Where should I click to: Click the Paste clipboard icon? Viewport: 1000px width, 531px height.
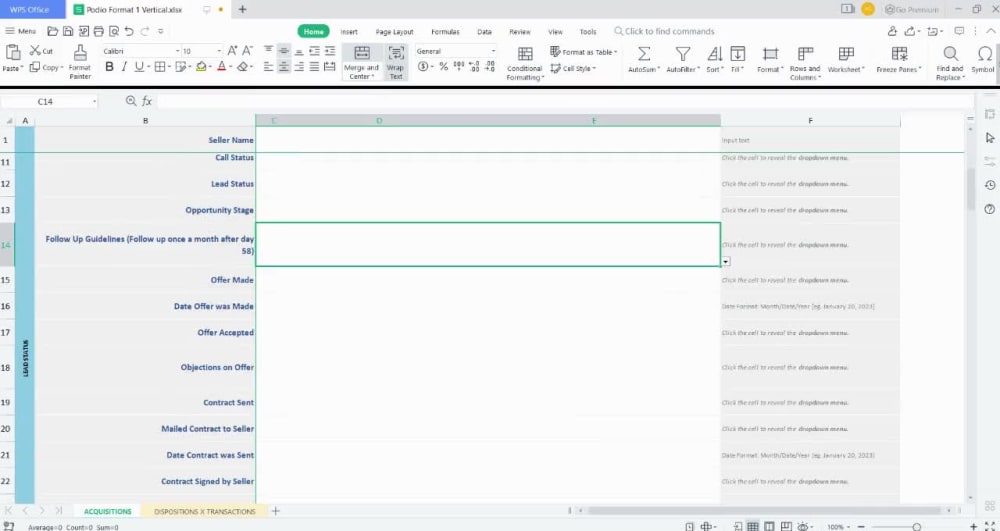12,53
